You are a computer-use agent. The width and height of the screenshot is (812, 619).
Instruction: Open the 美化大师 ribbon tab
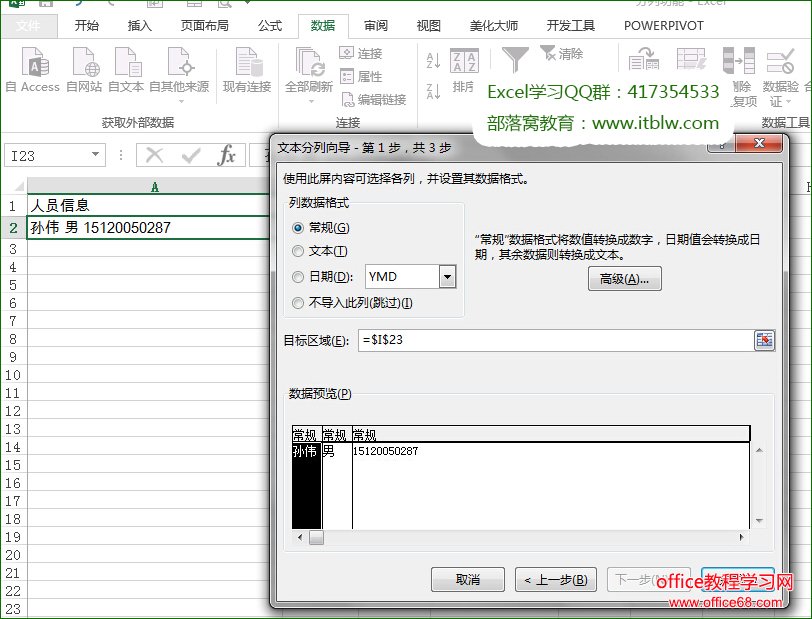496,26
